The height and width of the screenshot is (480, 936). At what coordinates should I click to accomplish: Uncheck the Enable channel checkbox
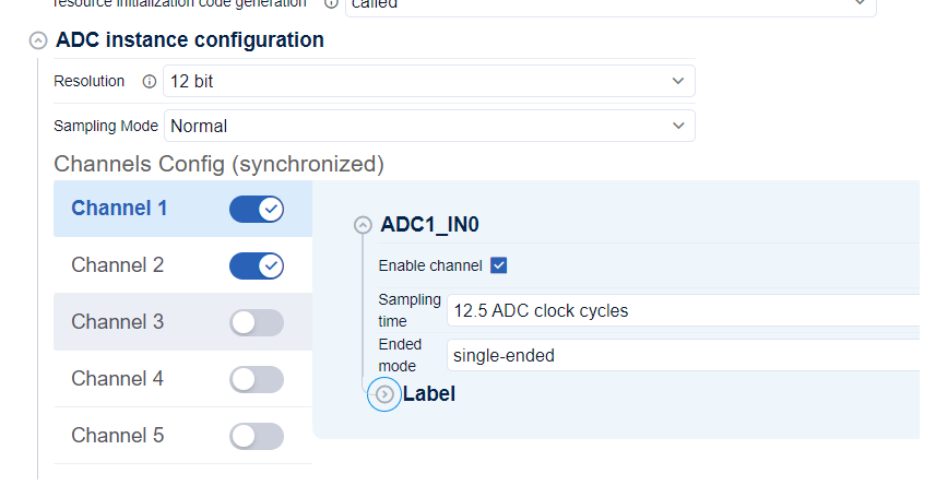pos(499,266)
